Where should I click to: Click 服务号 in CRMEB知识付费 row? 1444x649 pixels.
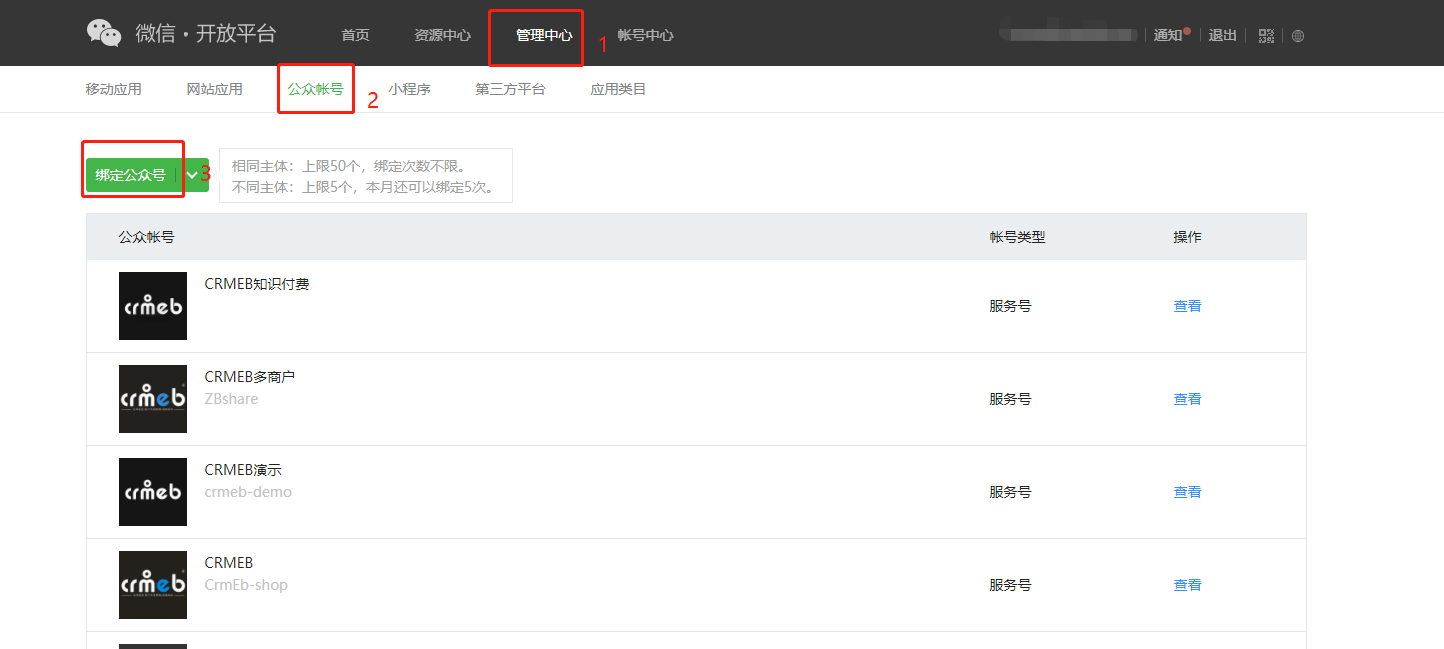click(1010, 306)
